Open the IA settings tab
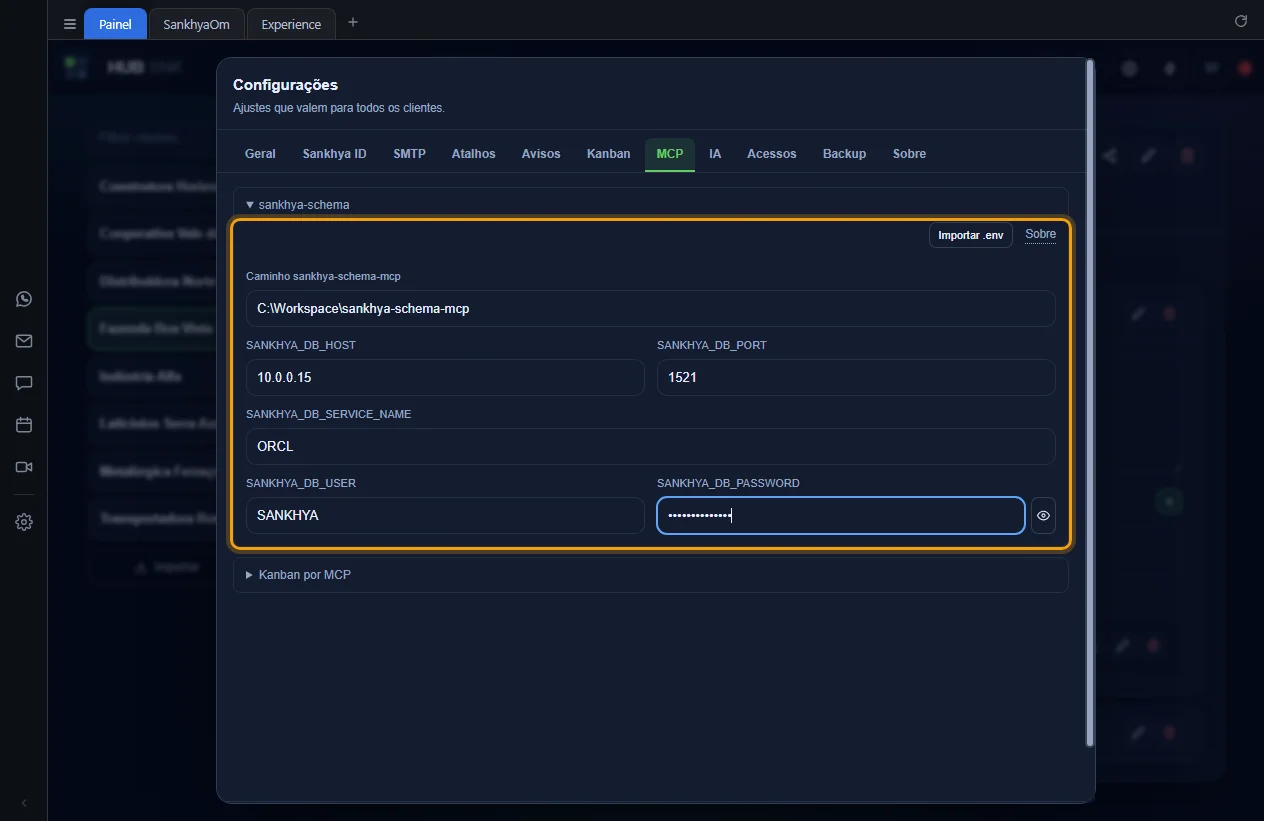Screen dimensions: 1264x821 (715, 154)
